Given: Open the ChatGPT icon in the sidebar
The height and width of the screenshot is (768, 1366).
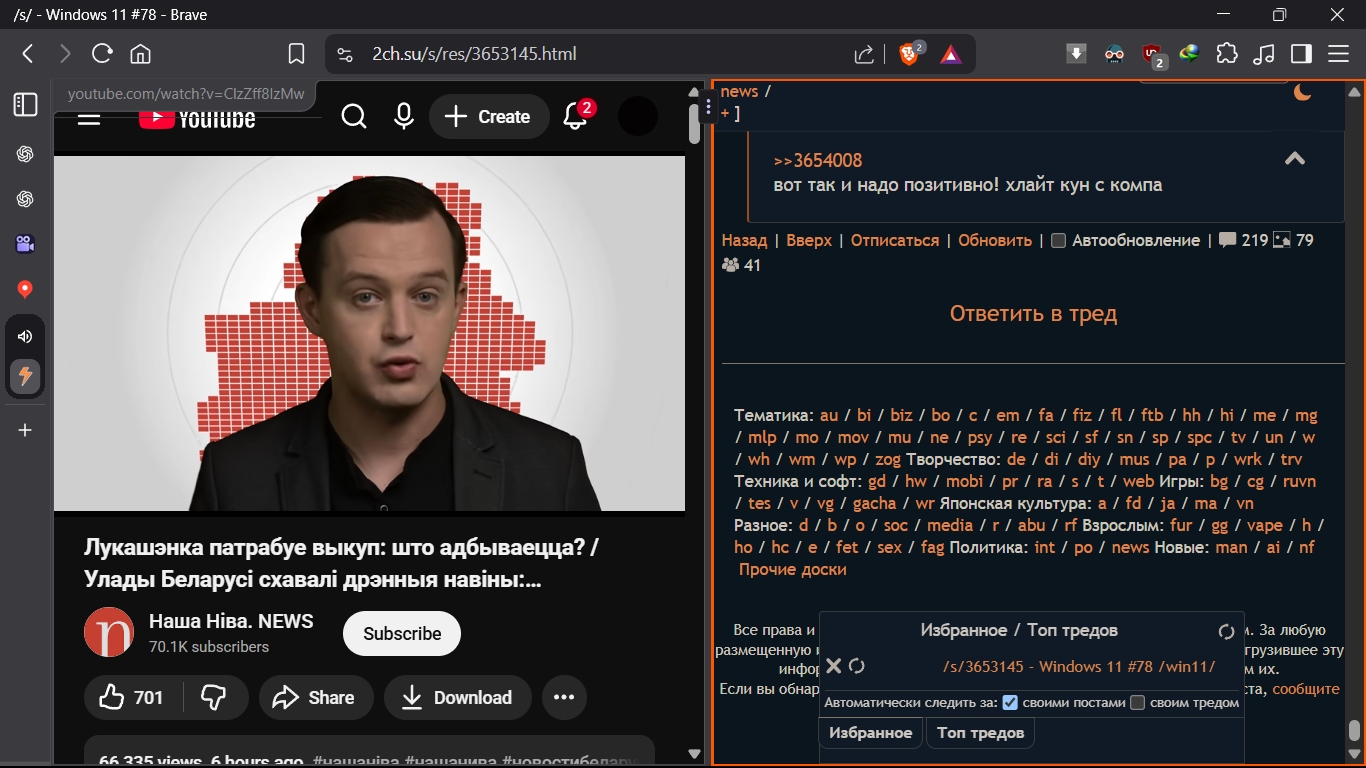Looking at the screenshot, I should pos(25,153).
